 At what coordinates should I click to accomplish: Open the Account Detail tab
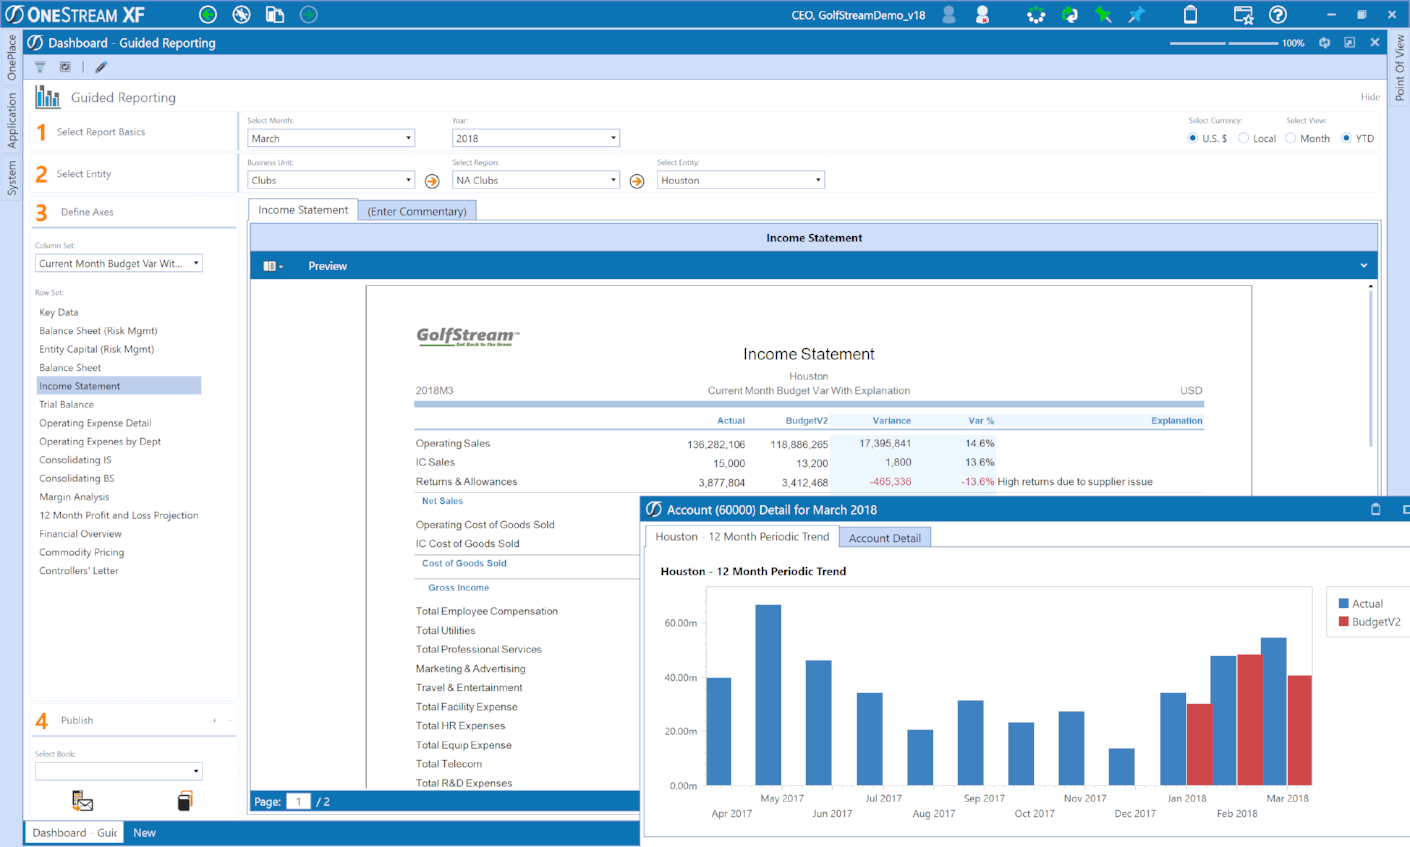885,538
